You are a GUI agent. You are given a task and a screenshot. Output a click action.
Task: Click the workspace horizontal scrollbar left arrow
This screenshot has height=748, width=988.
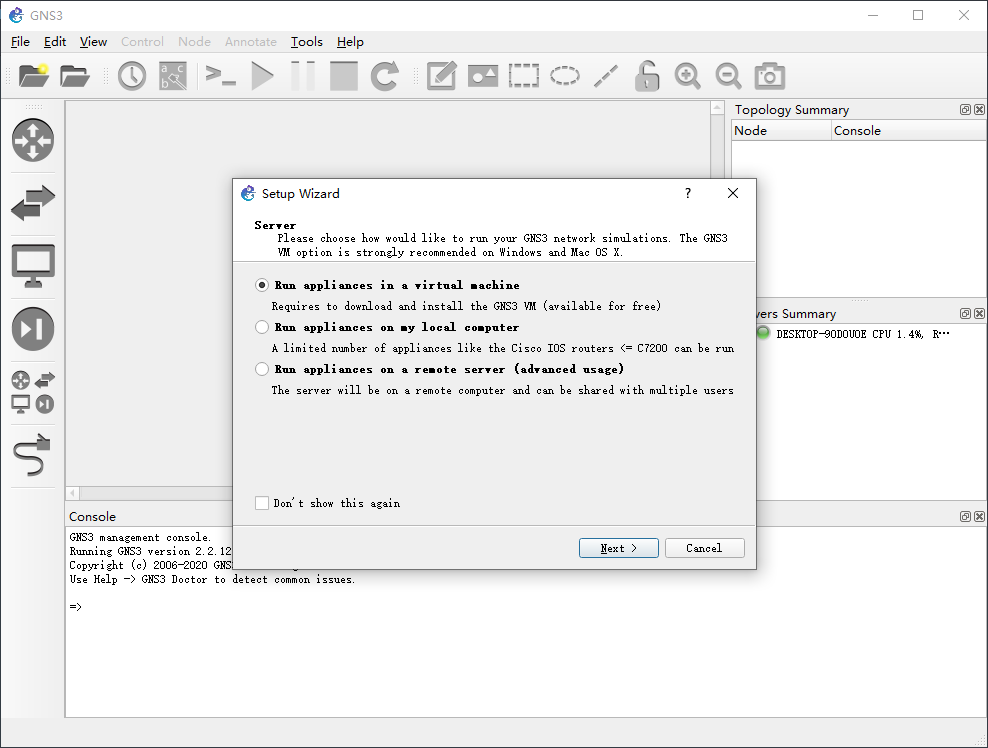coord(73,493)
